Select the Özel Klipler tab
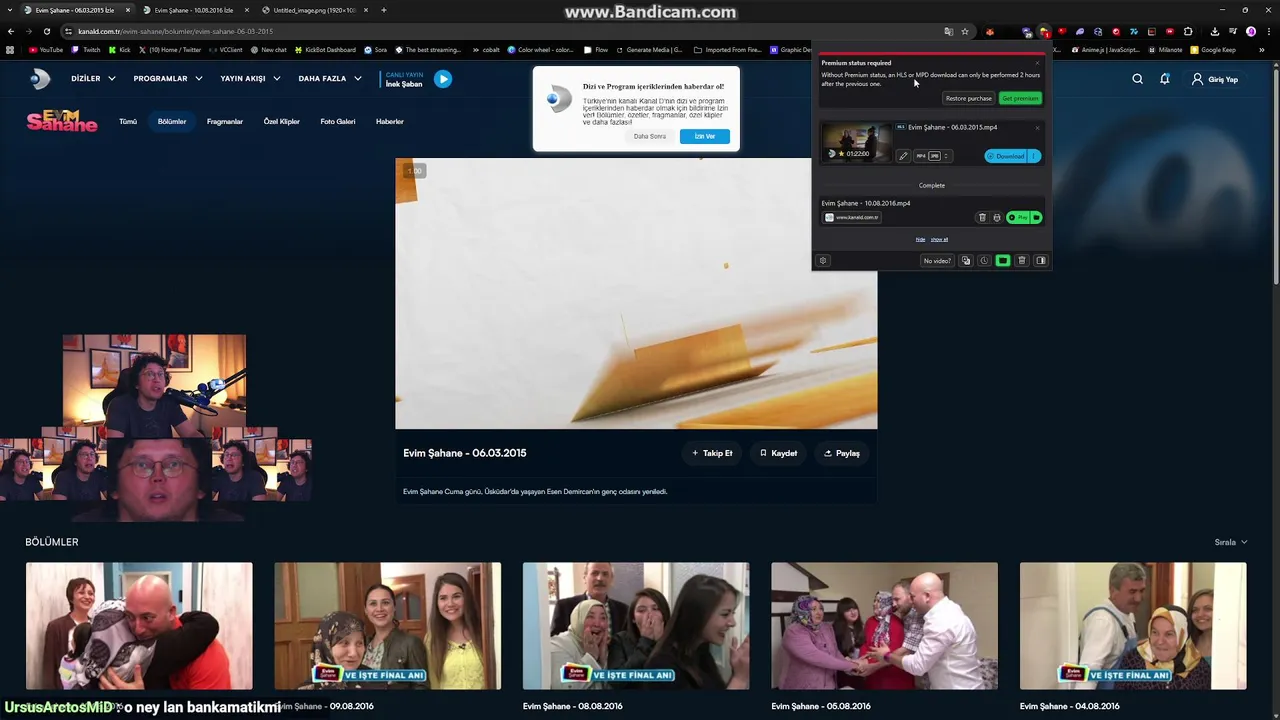The width and height of the screenshot is (1280, 720). [282, 121]
